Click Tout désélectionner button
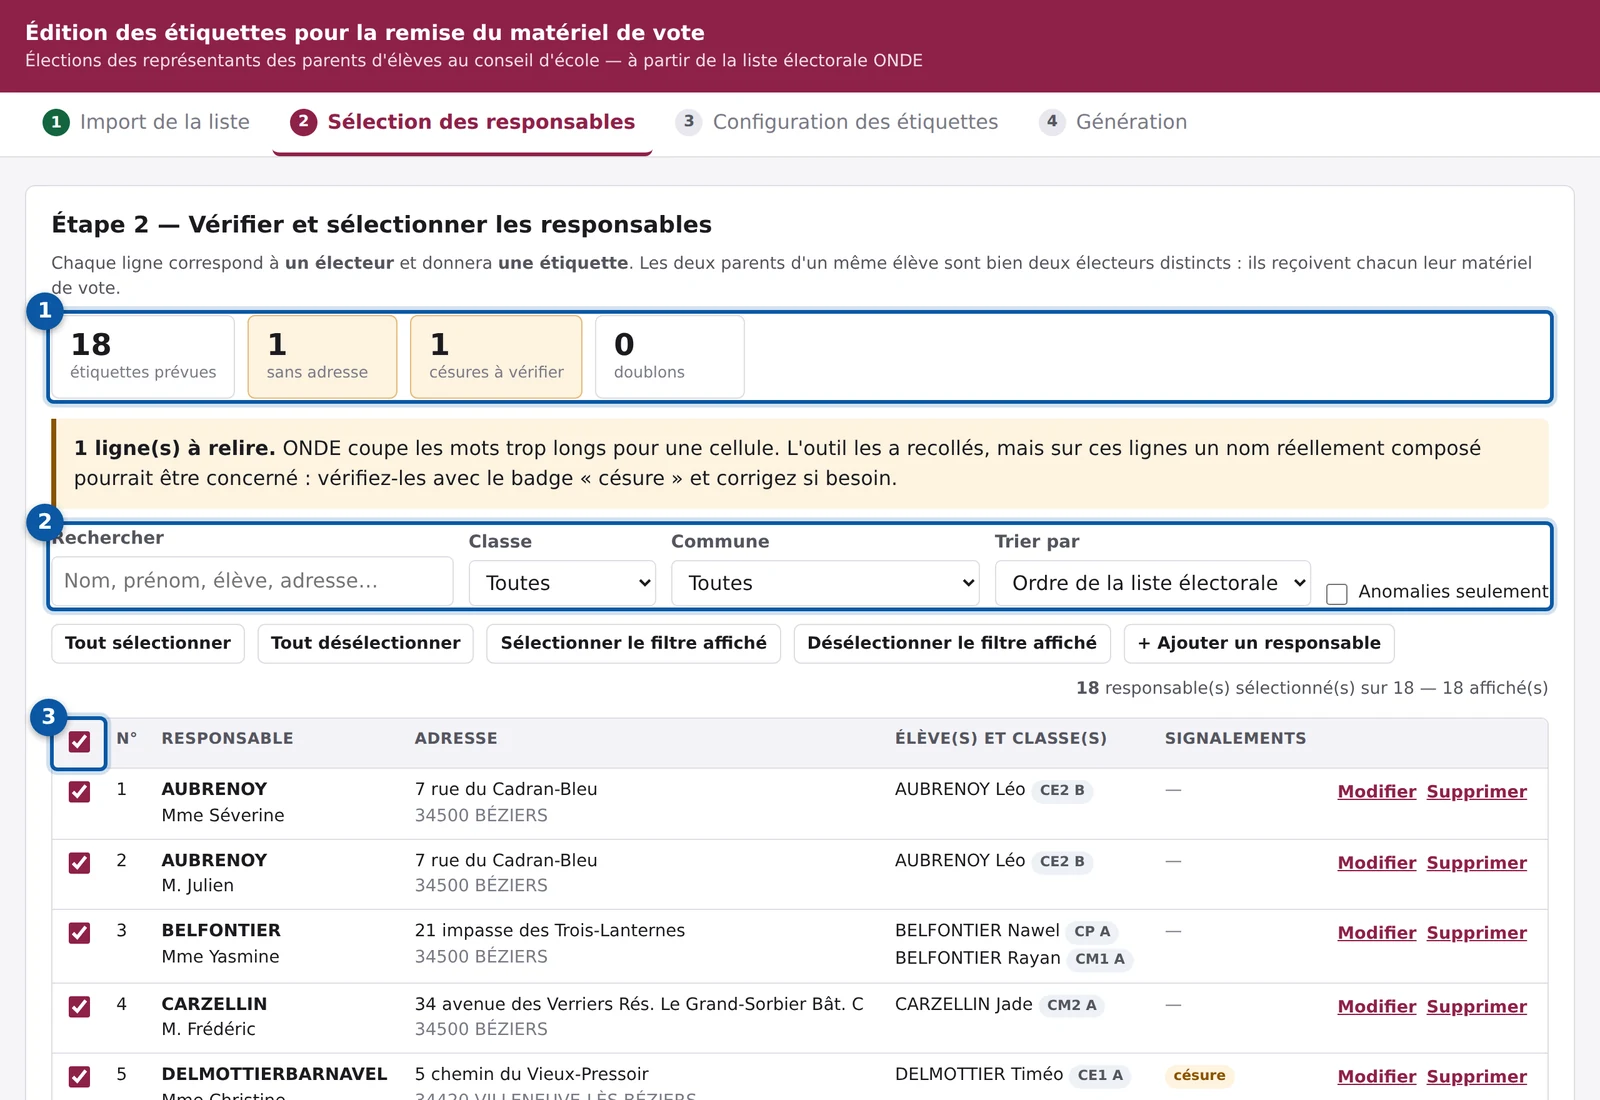The image size is (1600, 1100). pos(365,643)
